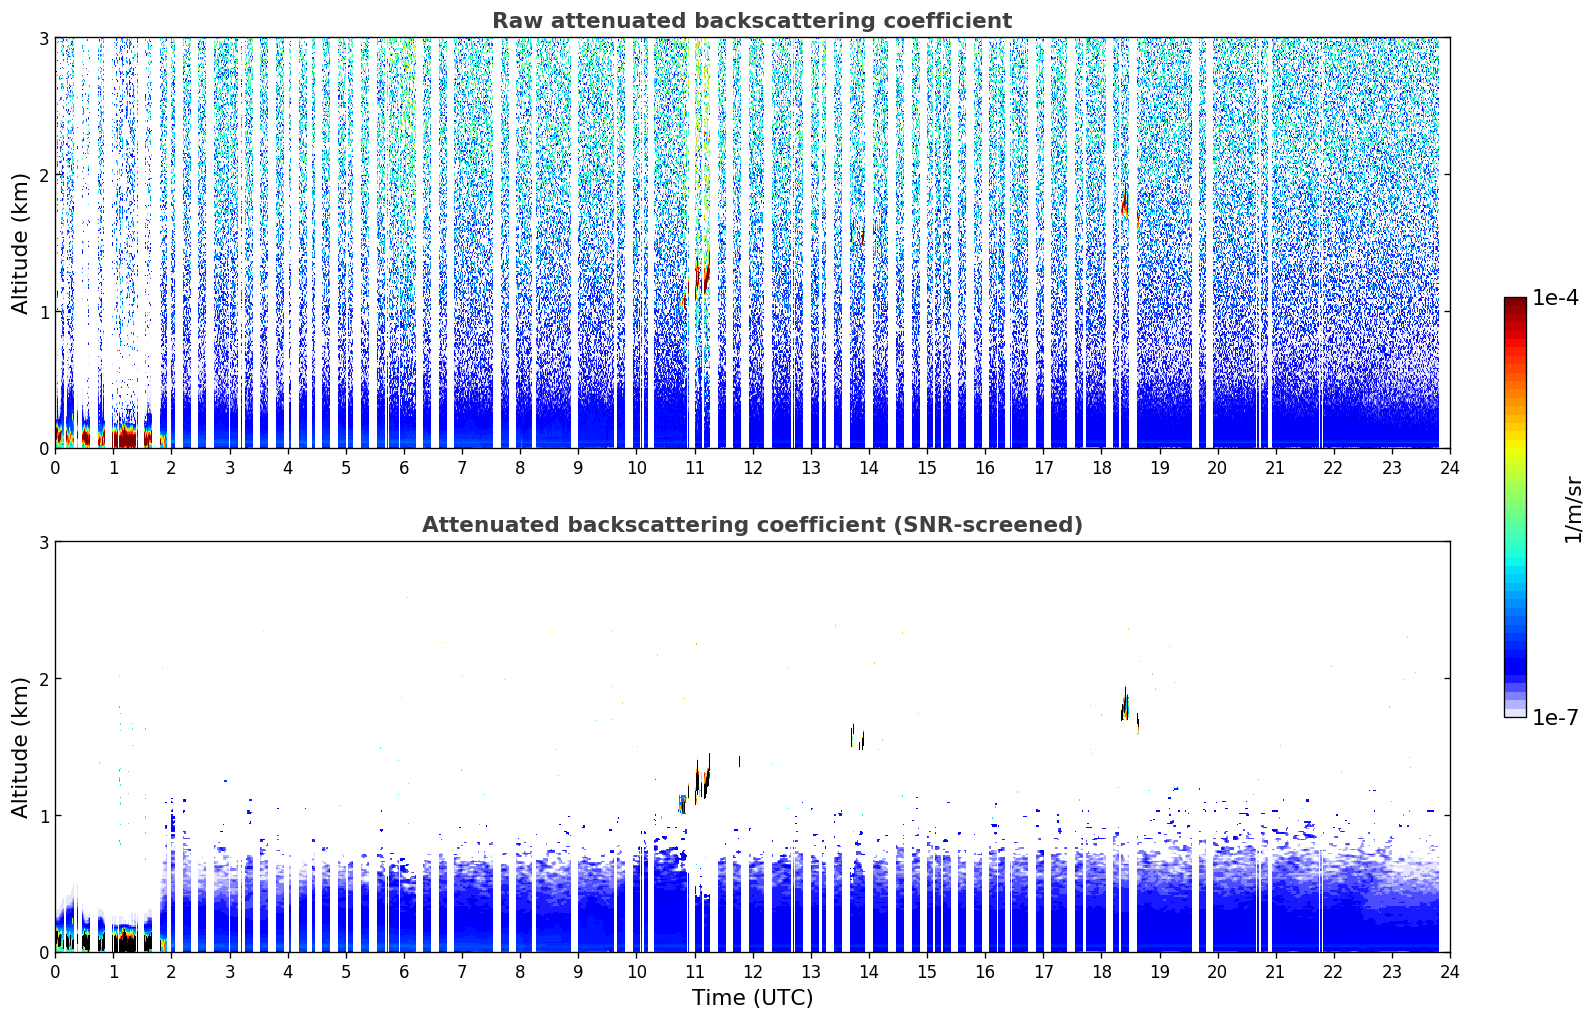Click the '18' time tick under the top plot
This screenshot has height=1020, width=1595.
coord(1101,467)
